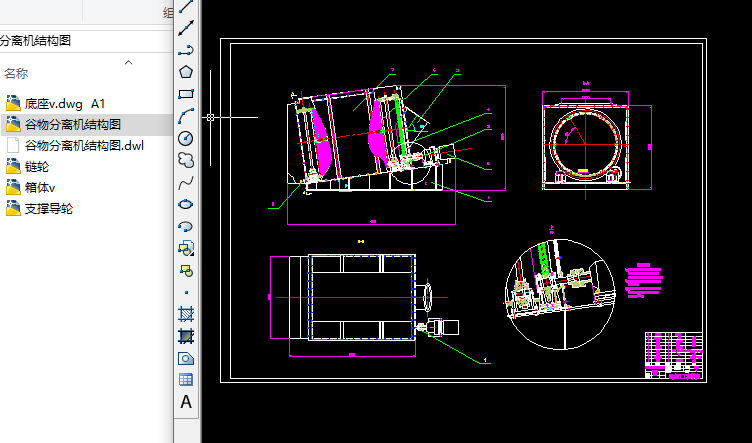
Task: Select the Rectangle tool
Action: (x=186, y=94)
